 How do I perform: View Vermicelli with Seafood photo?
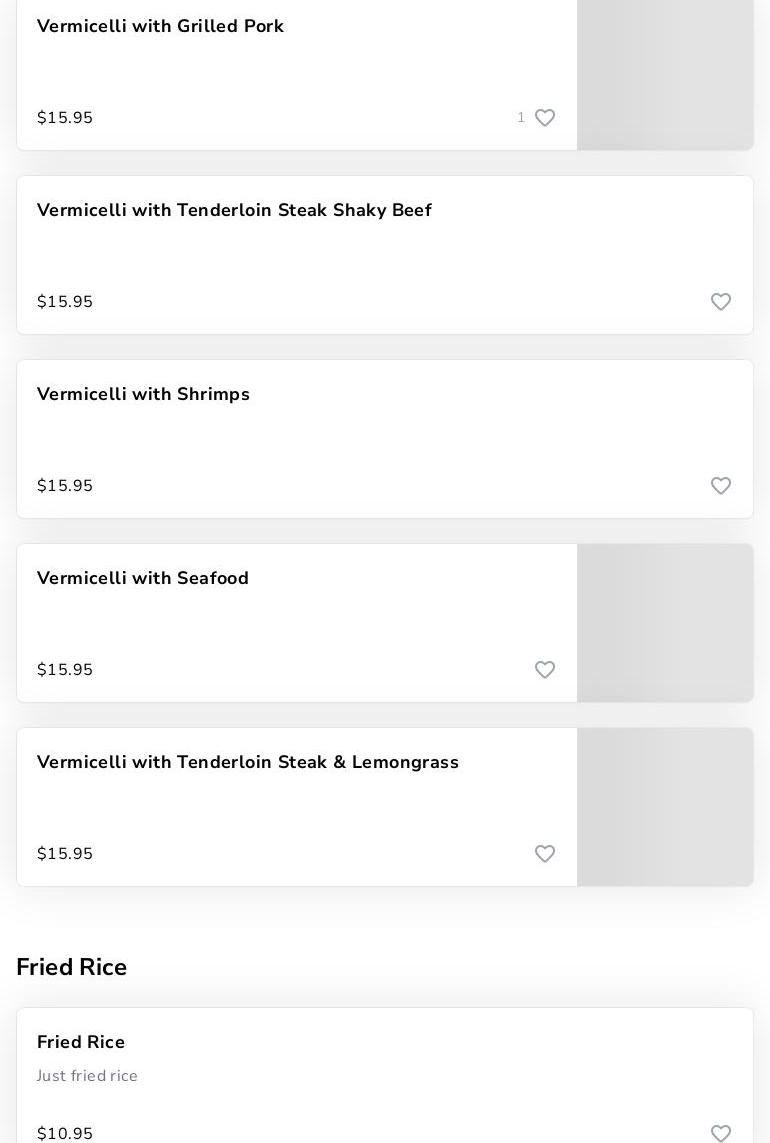[665, 623]
